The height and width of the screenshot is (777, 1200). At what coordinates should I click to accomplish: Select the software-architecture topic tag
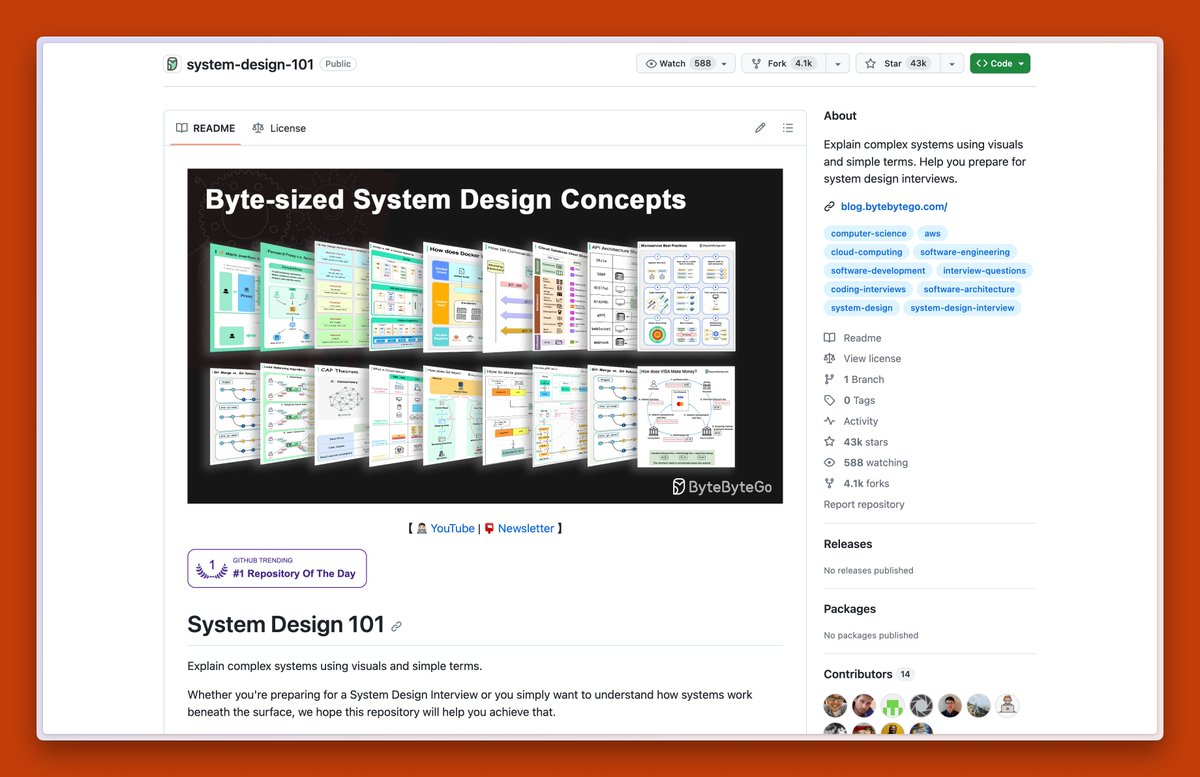point(969,289)
